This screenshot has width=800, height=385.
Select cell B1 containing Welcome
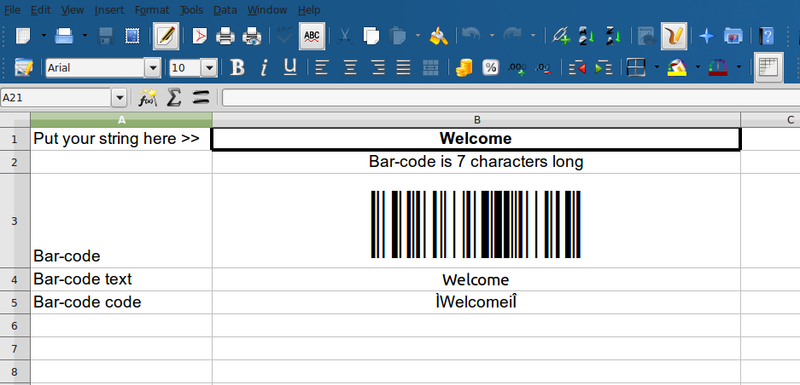pos(476,139)
